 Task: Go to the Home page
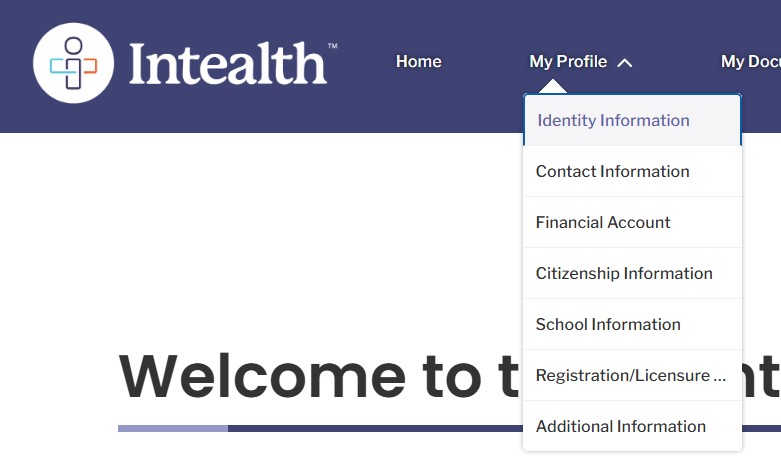[x=418, y=62]
